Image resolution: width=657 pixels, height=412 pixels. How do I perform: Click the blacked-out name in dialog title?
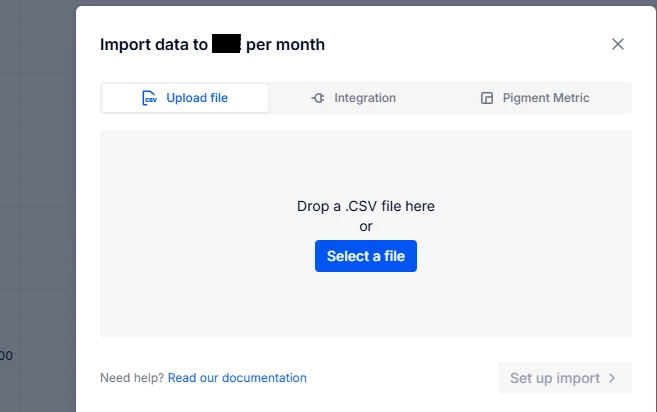(x=226, y=44)
